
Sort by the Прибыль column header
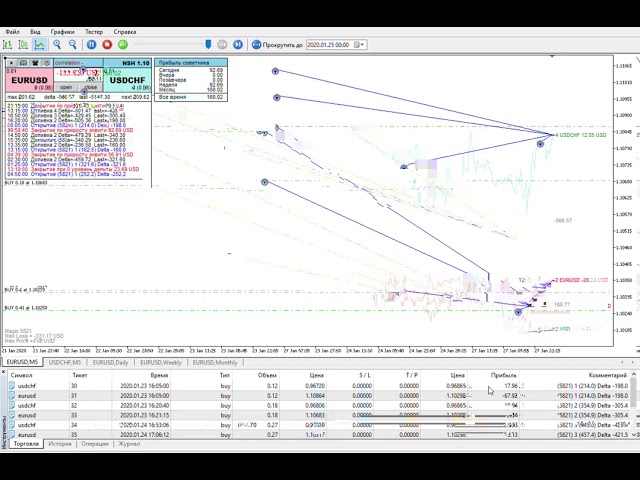503,375
